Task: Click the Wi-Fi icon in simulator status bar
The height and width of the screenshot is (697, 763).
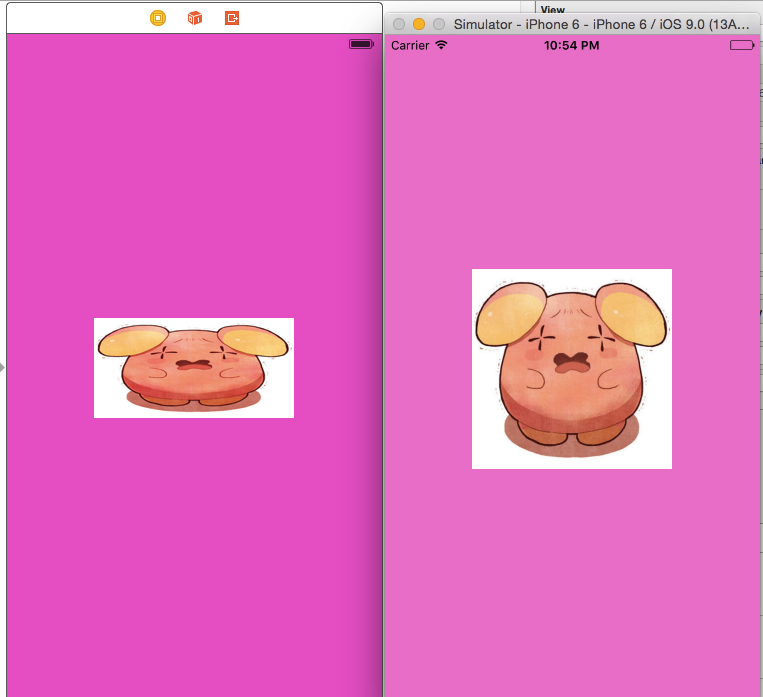Action: 441,45
